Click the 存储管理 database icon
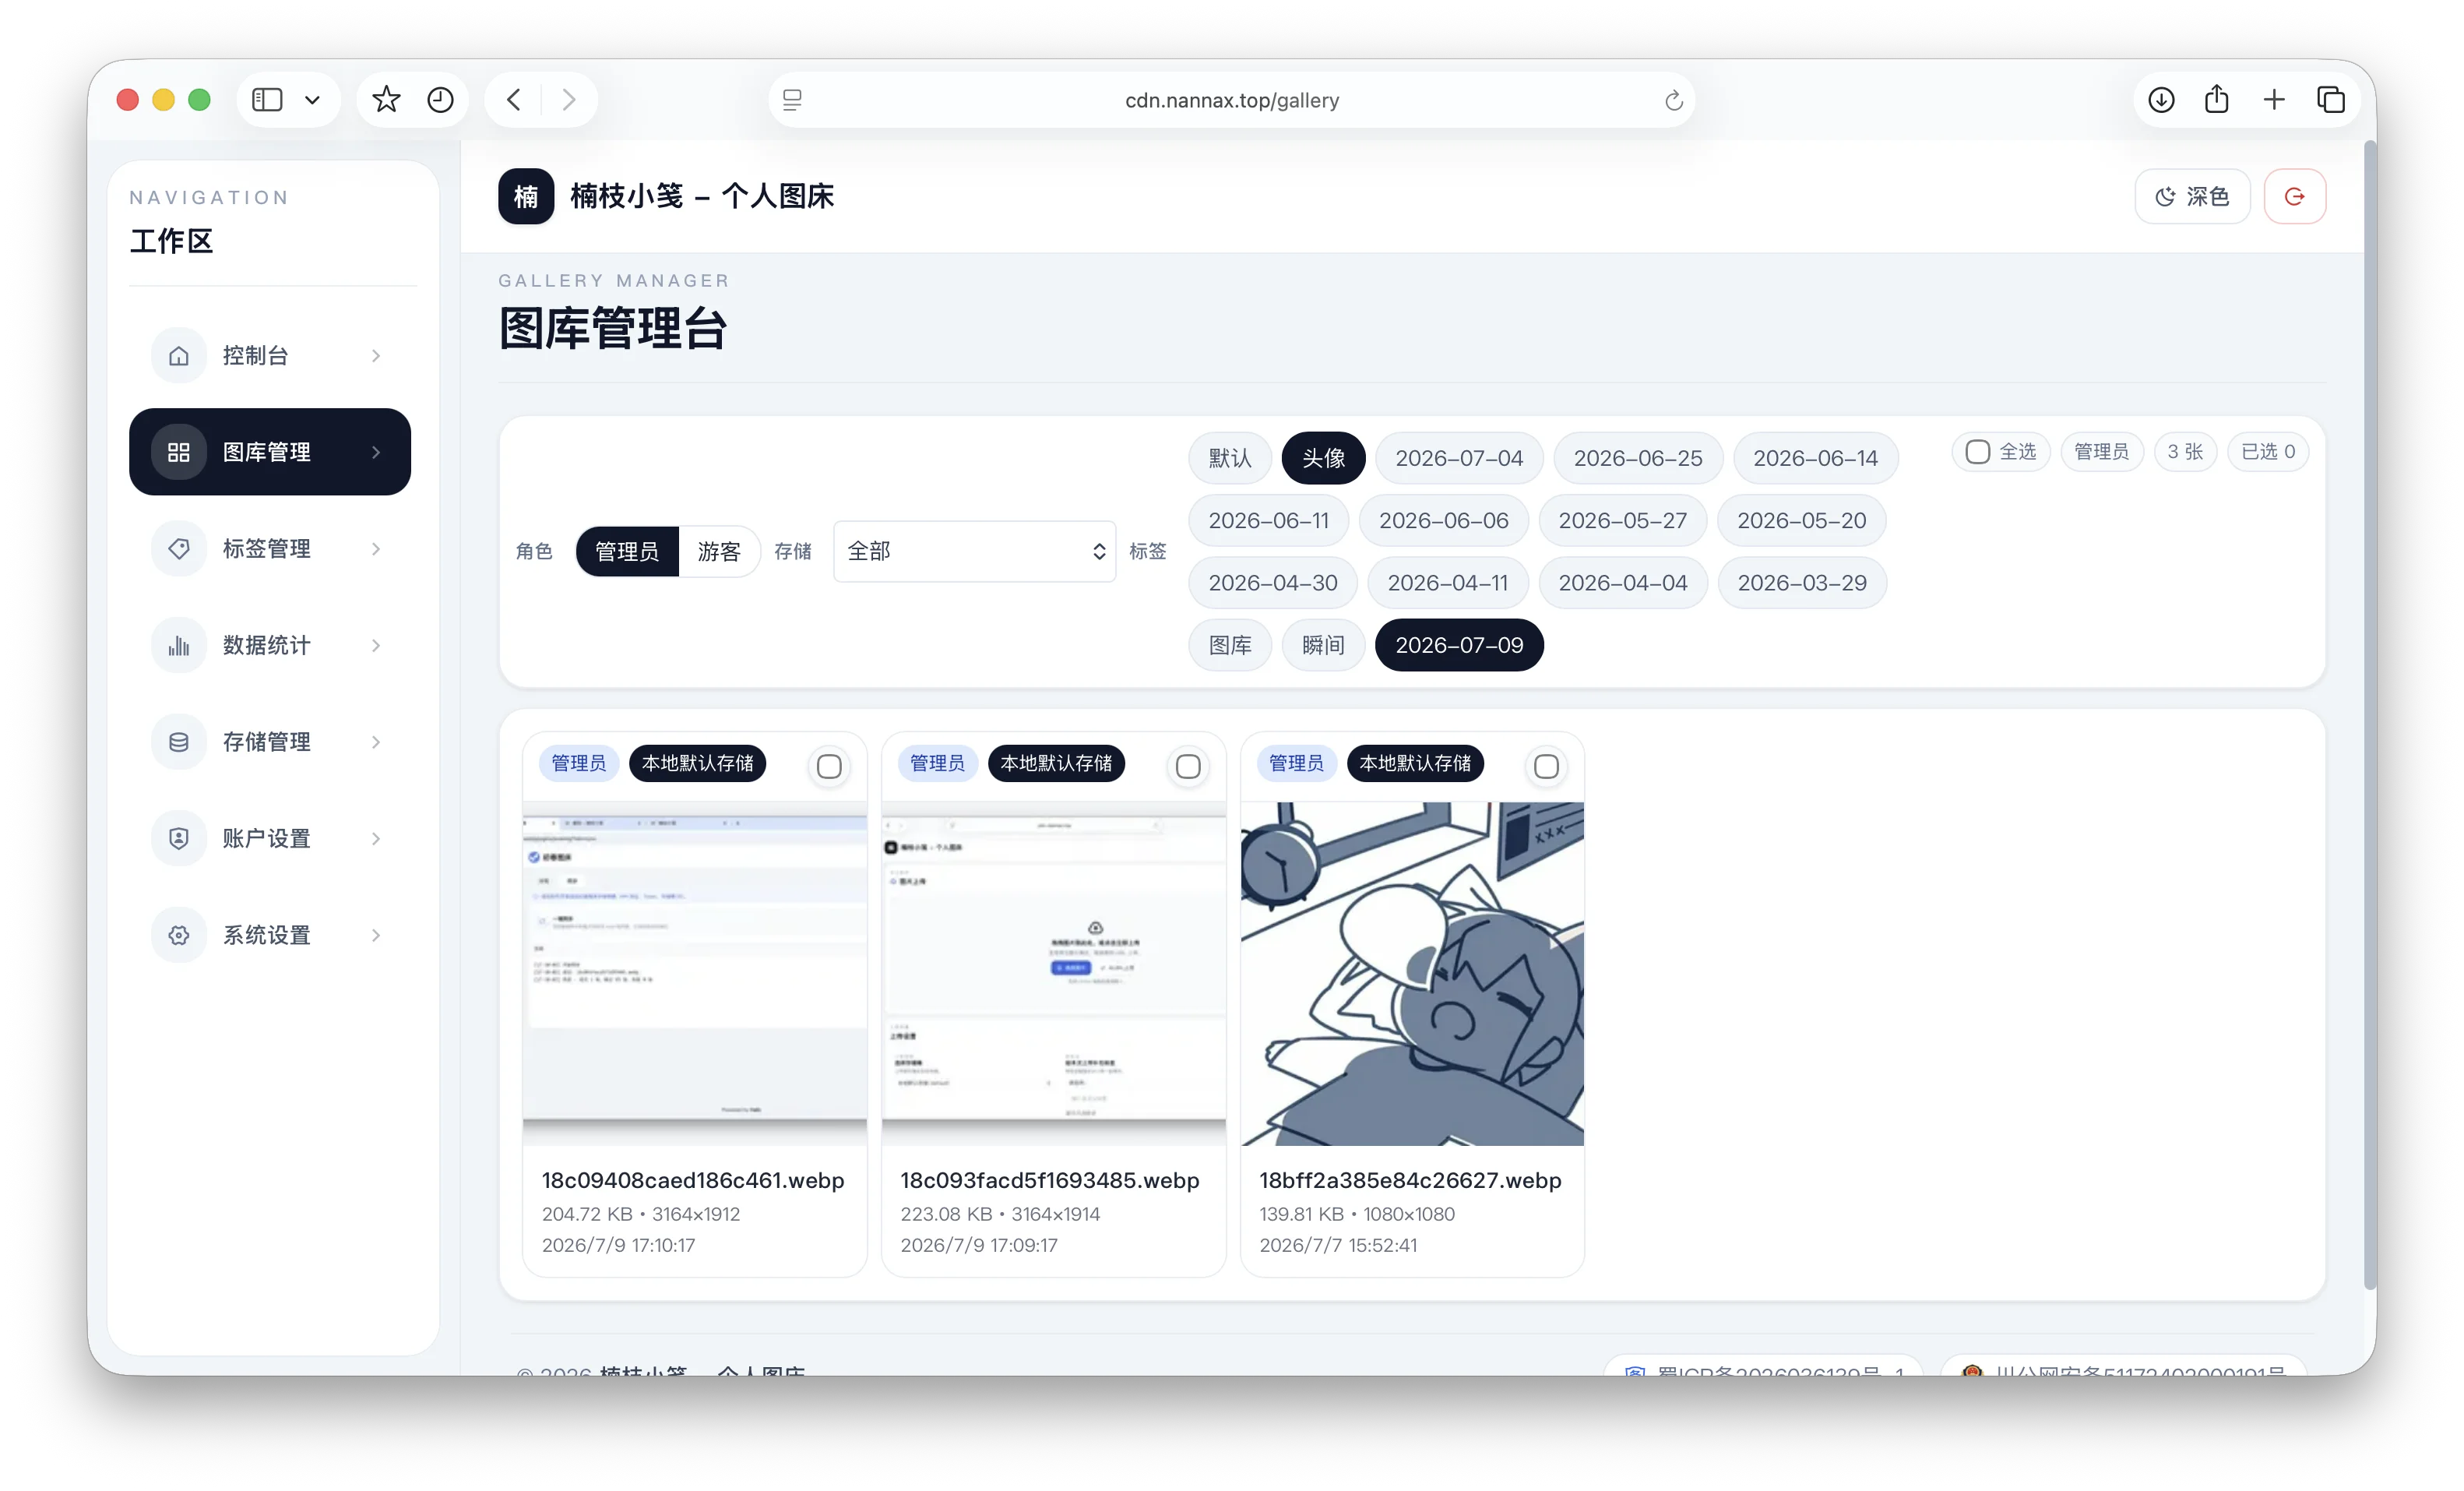 pos(179,741)
